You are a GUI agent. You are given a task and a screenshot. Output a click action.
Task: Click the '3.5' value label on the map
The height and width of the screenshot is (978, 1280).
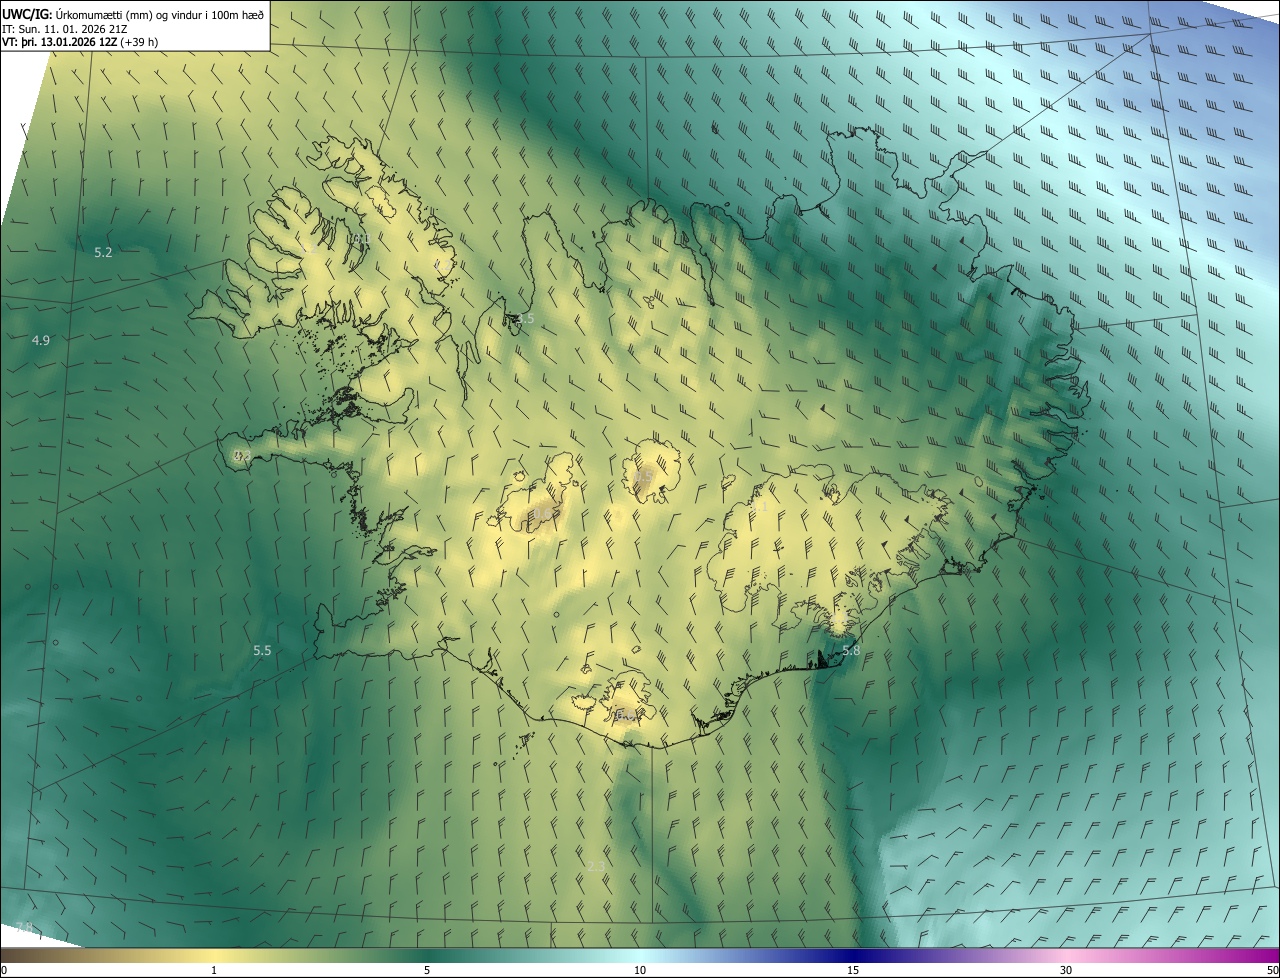(x=526, y=319)
